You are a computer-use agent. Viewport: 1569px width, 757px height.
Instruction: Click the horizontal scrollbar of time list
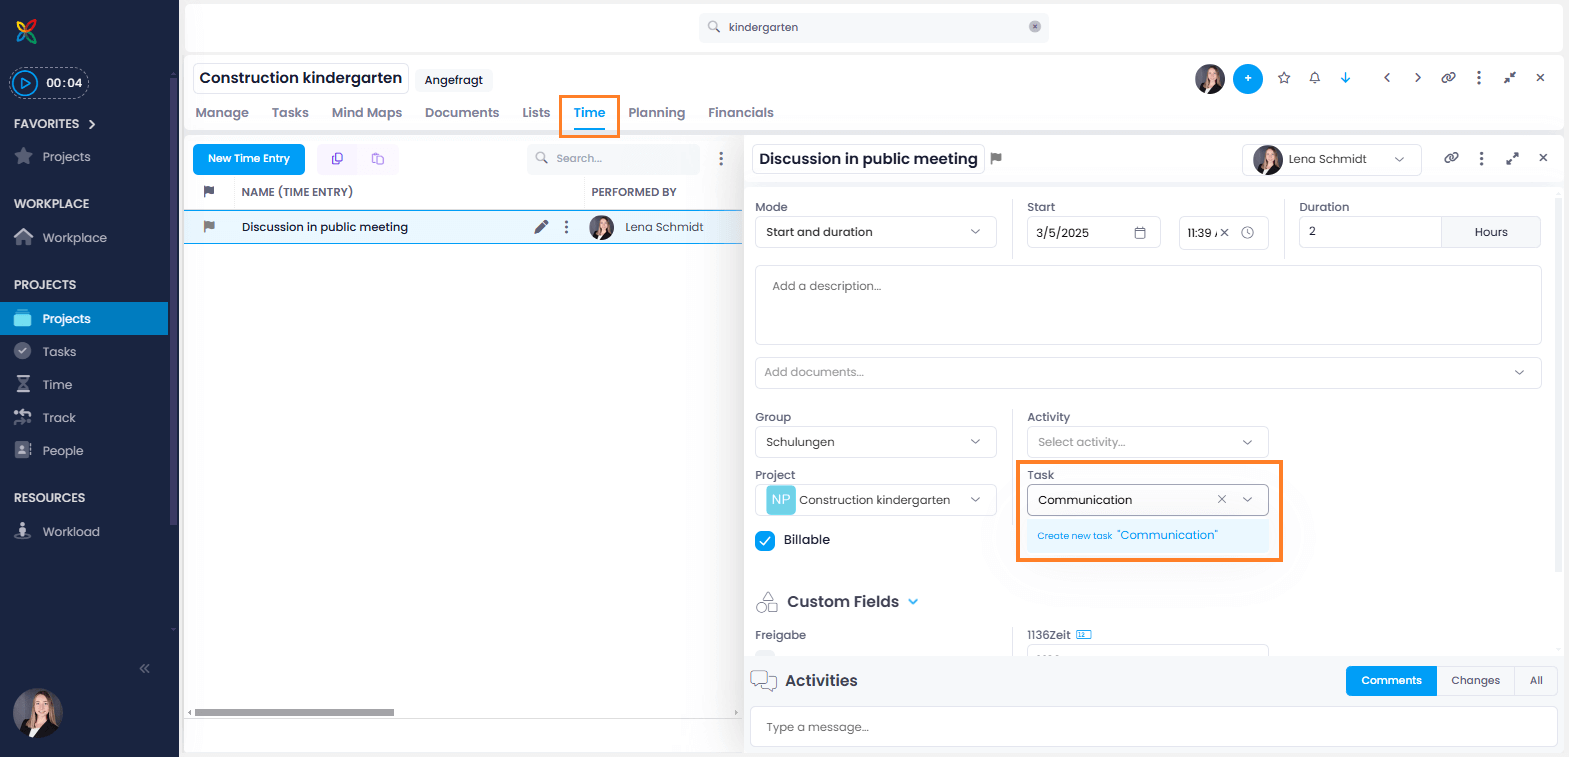[294, 713]
